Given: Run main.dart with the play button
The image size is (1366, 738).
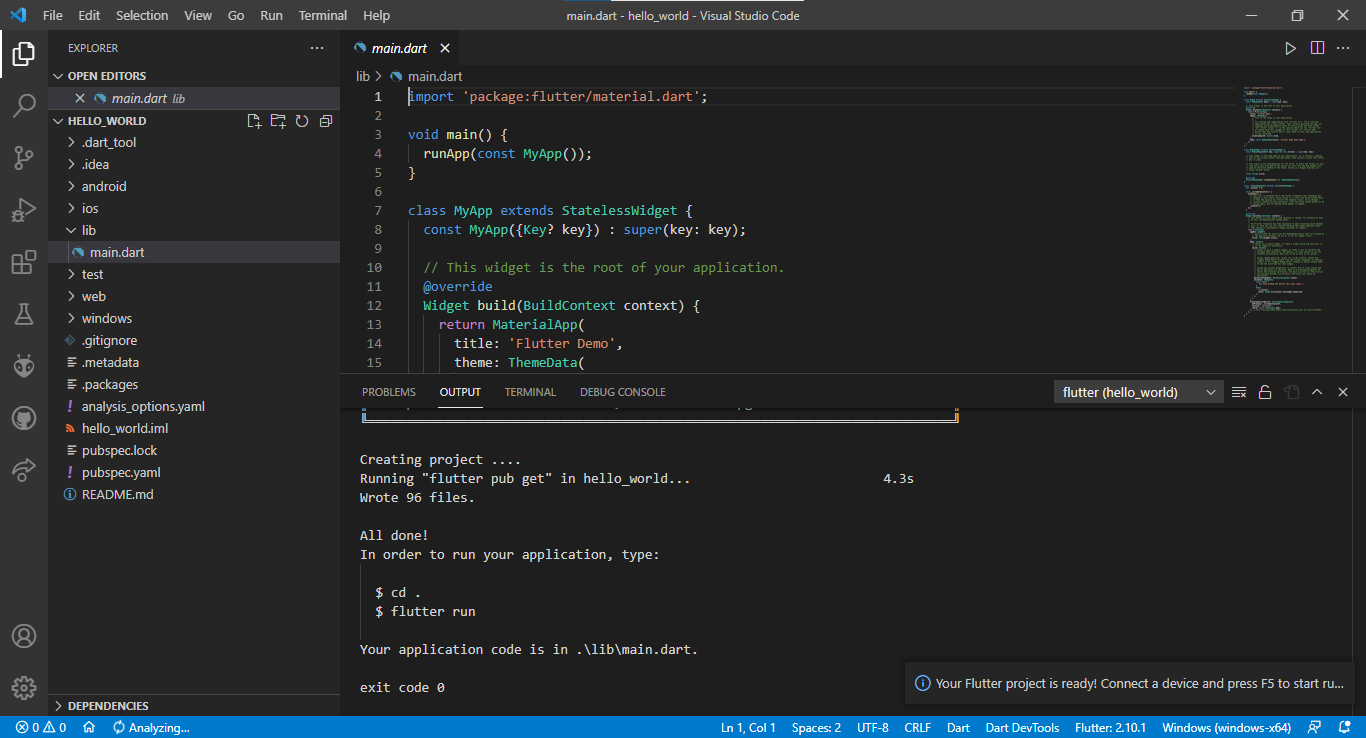Looking at the screenshot, I should [1291, 47].
